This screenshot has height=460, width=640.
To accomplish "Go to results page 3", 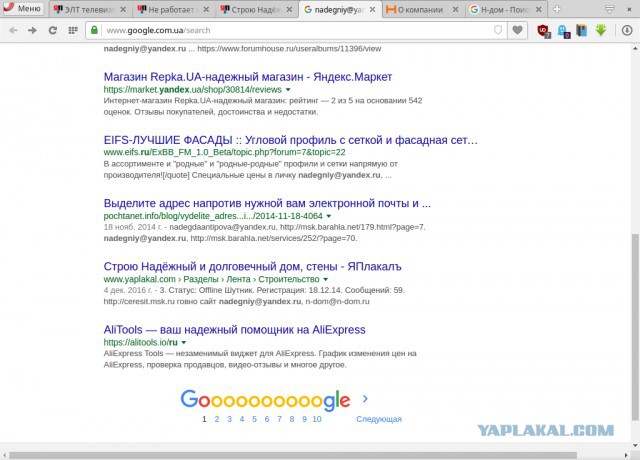I will click(229, 419).
